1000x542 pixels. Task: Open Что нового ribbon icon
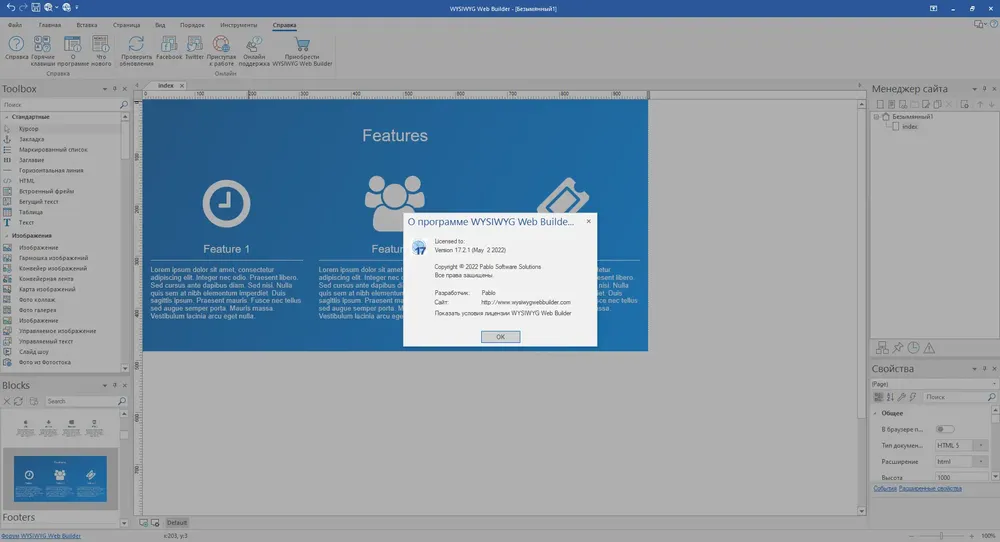click(x=101, y=44)
